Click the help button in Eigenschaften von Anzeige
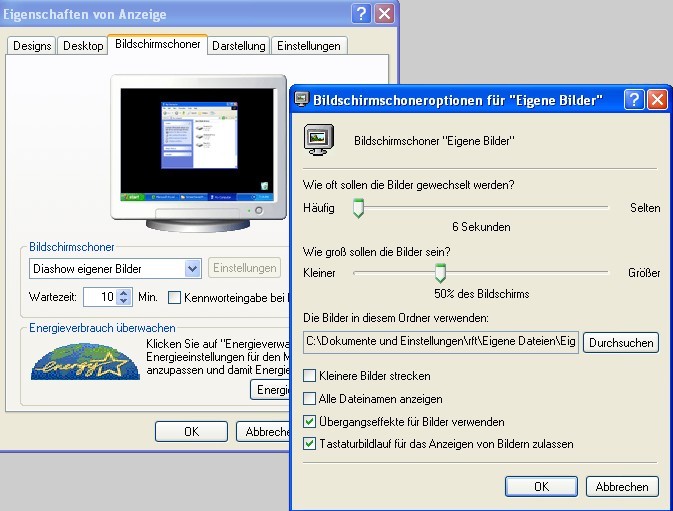The image size is (673, 511). pos(361,14)
